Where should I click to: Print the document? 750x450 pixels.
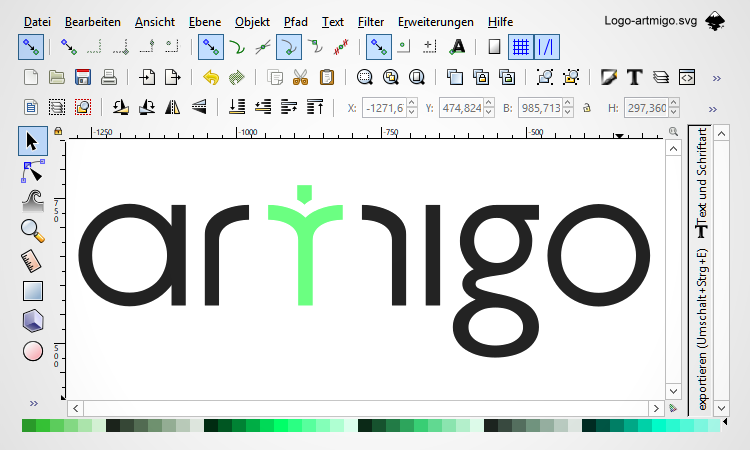(x=109, y=77)
